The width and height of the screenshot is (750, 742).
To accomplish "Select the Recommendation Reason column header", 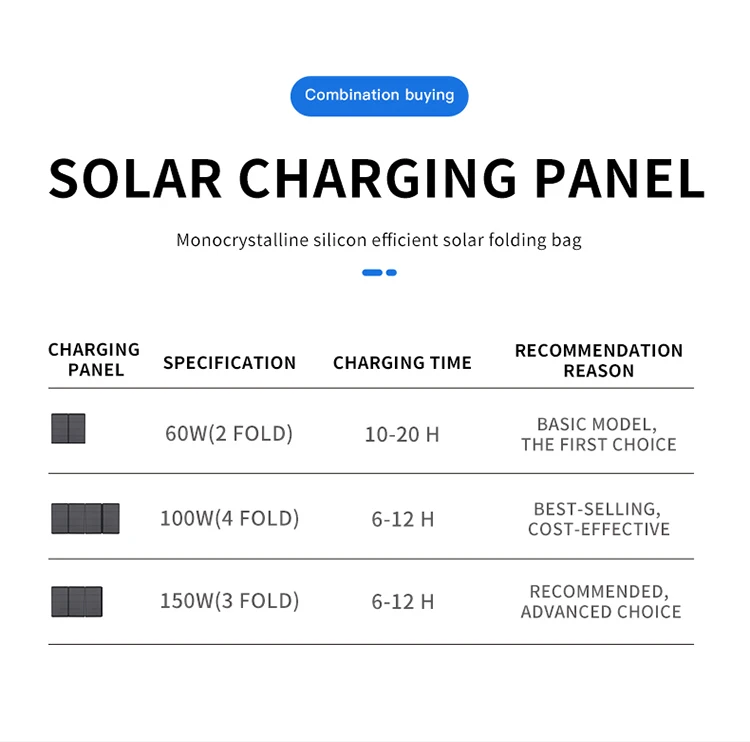I will coord(598,361).
